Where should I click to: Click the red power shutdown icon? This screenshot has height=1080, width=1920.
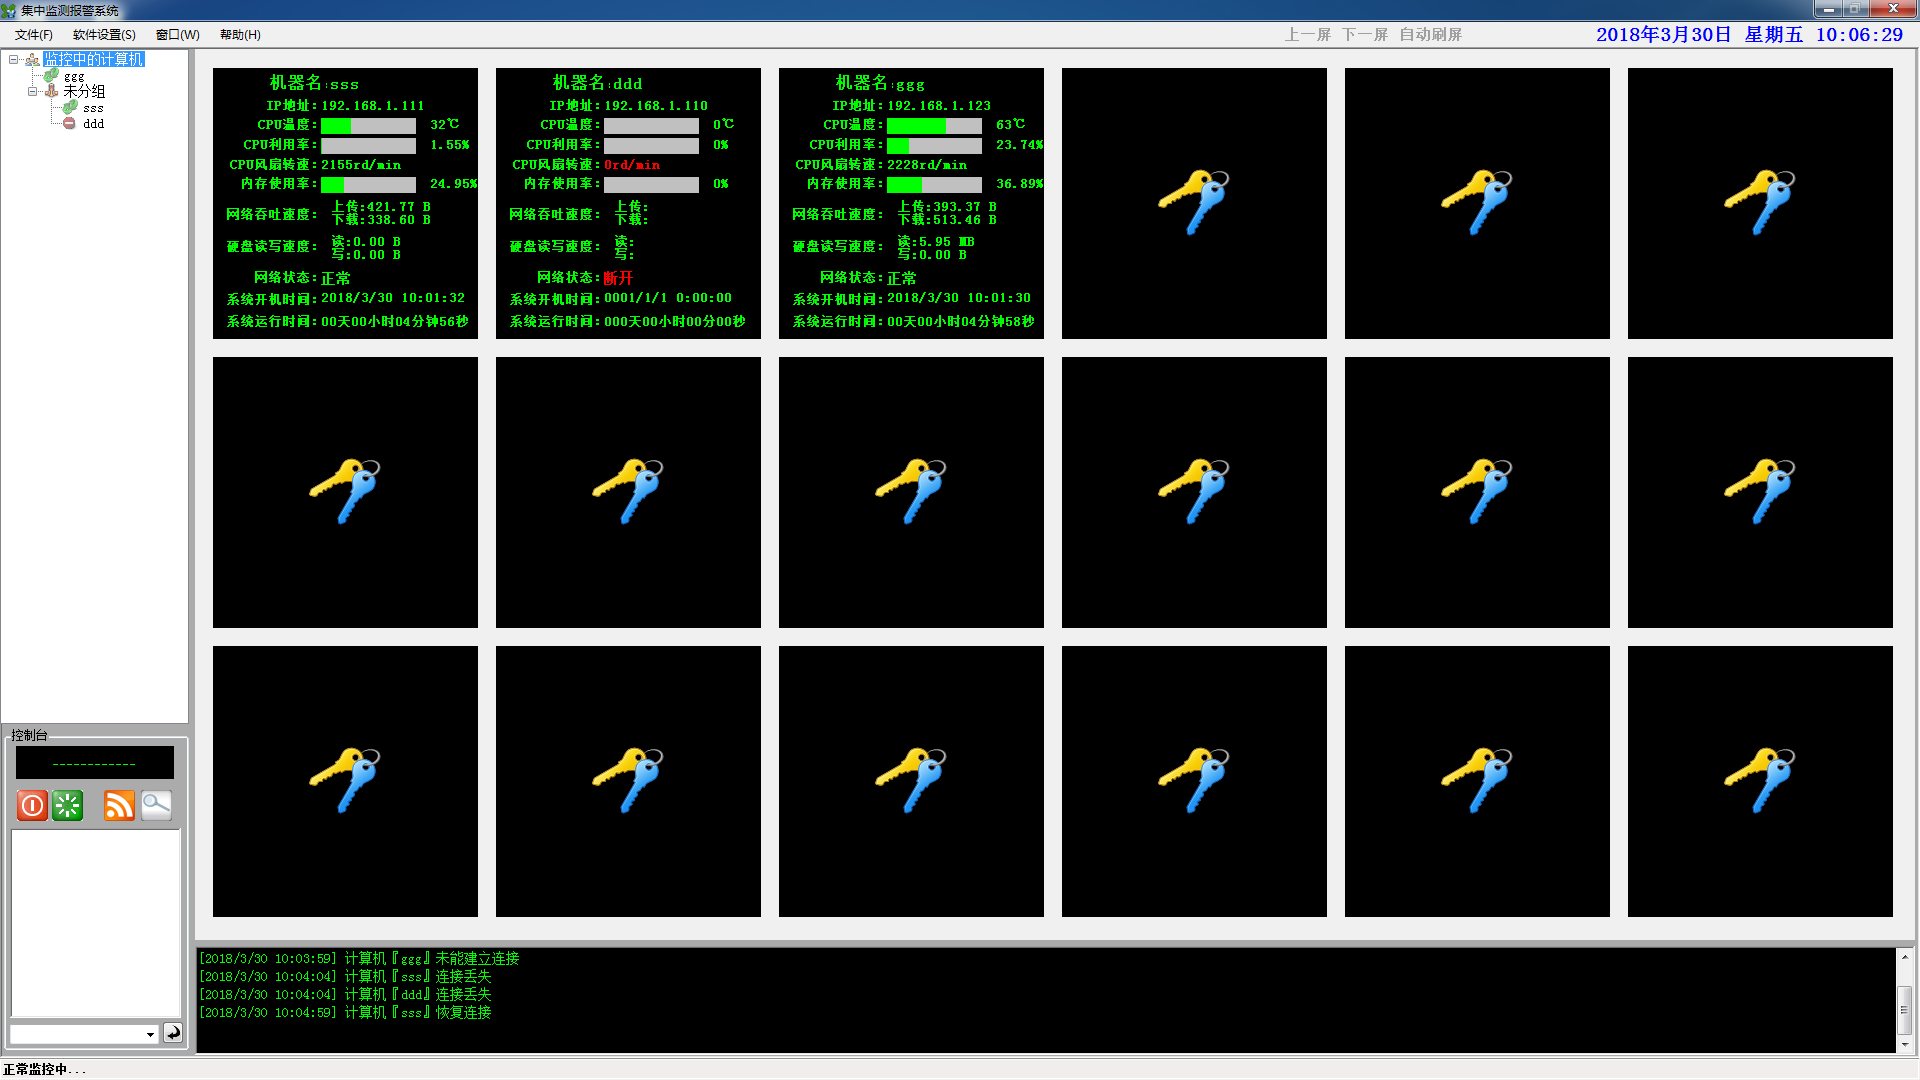pos(32,805)
